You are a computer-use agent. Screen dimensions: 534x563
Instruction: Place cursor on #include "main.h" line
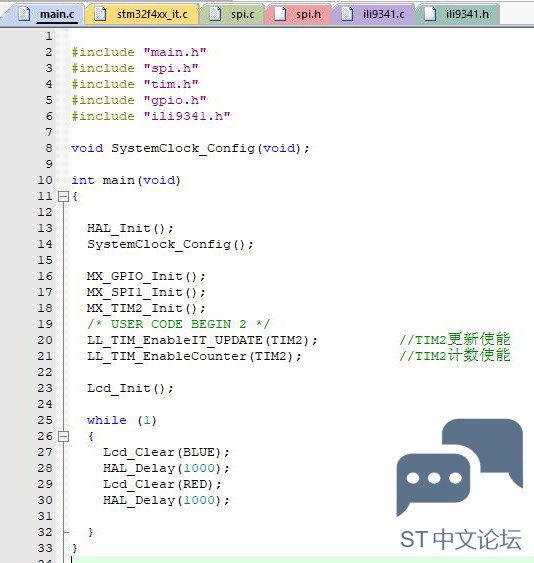(x=139, y=52)
